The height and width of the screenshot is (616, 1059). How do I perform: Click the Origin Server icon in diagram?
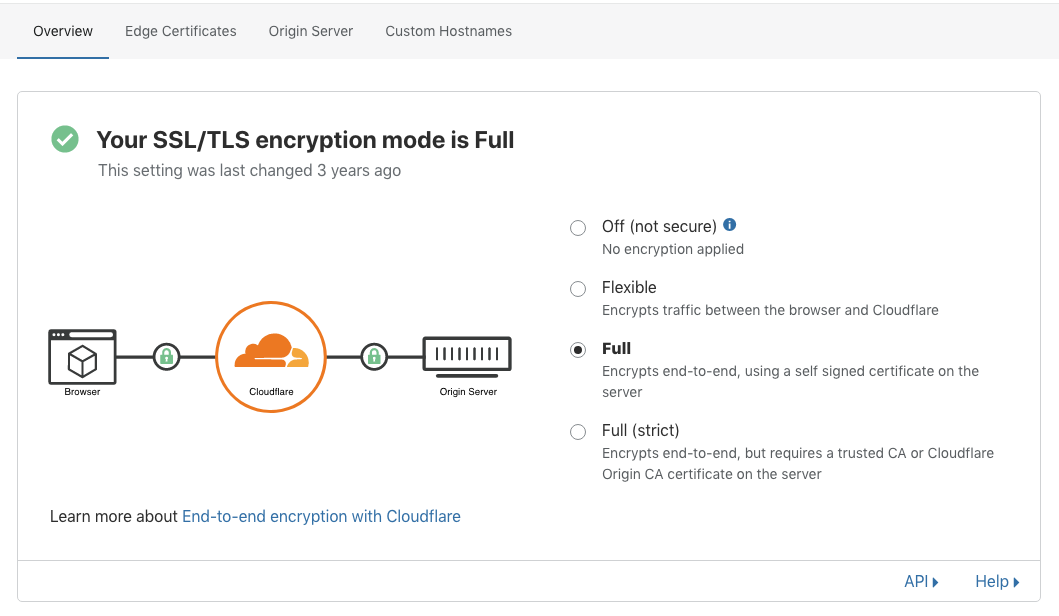click(x=467, y=355)
